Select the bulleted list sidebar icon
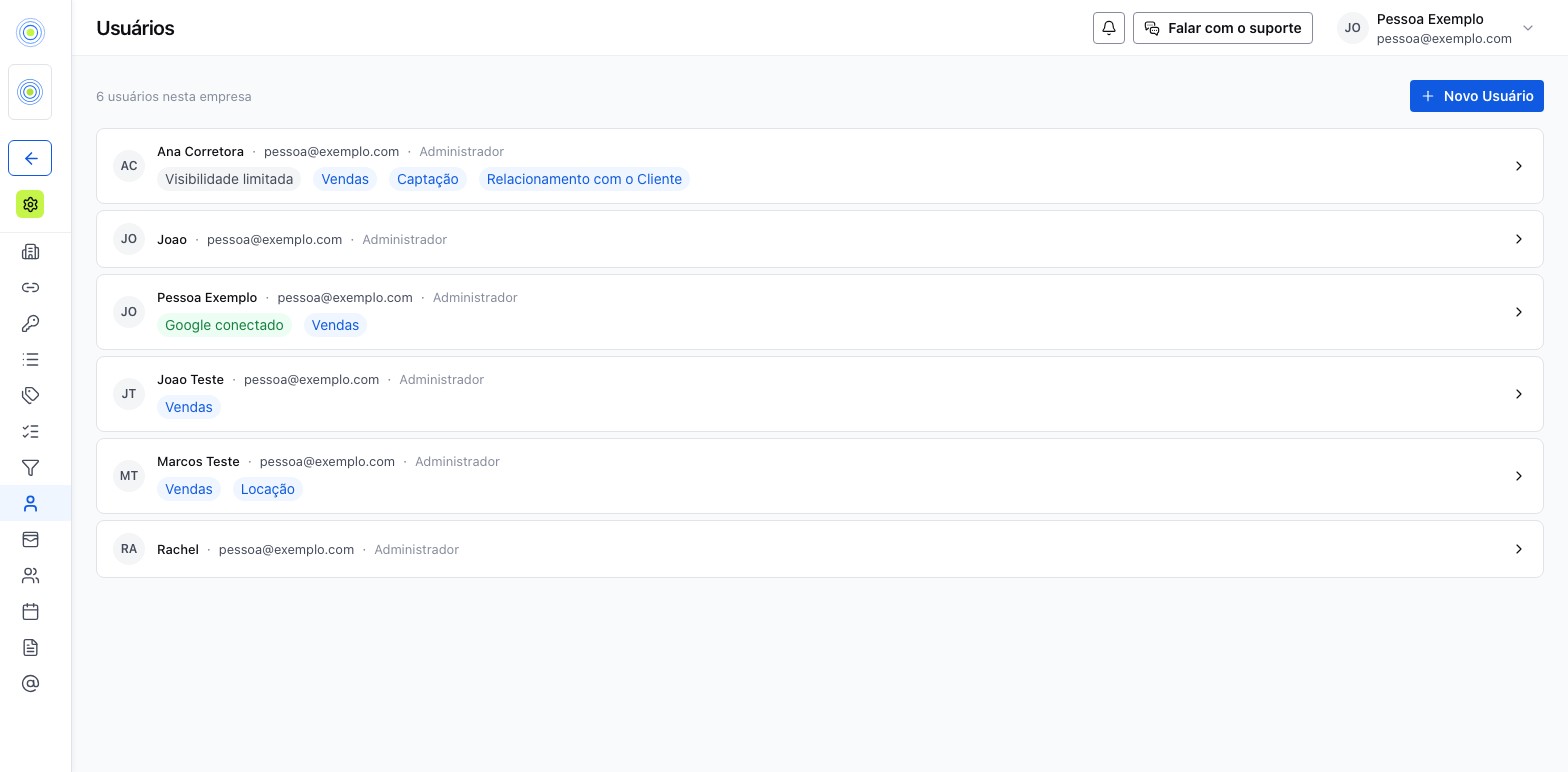The image size is (1568, 772). (30, 360)
